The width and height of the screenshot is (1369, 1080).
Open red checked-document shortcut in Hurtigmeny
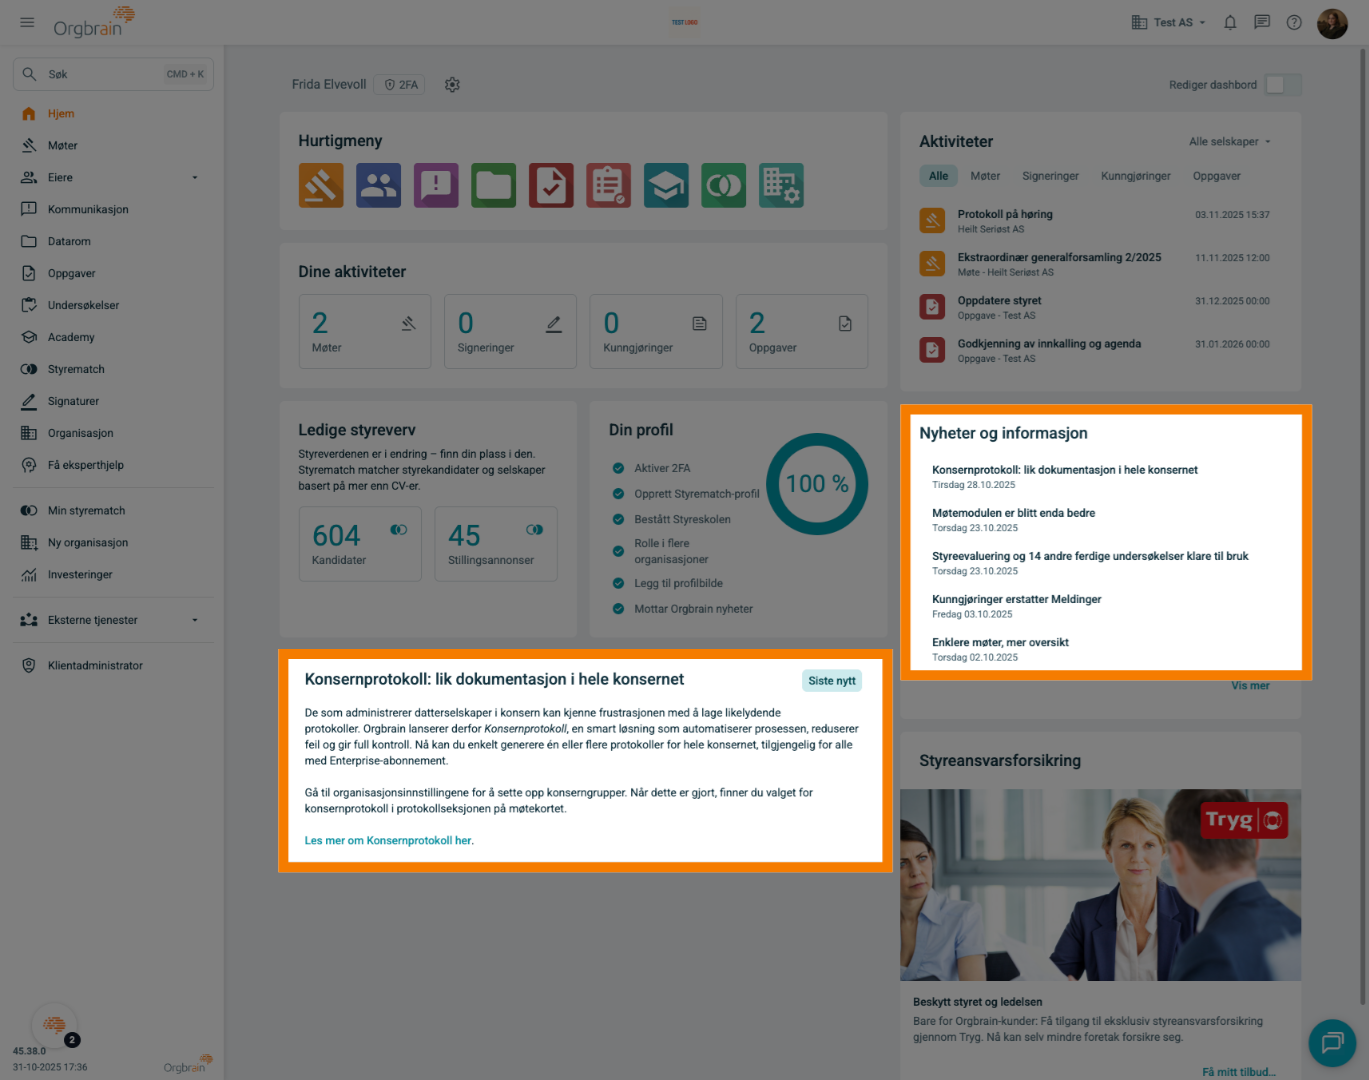(x=551, y=185)
